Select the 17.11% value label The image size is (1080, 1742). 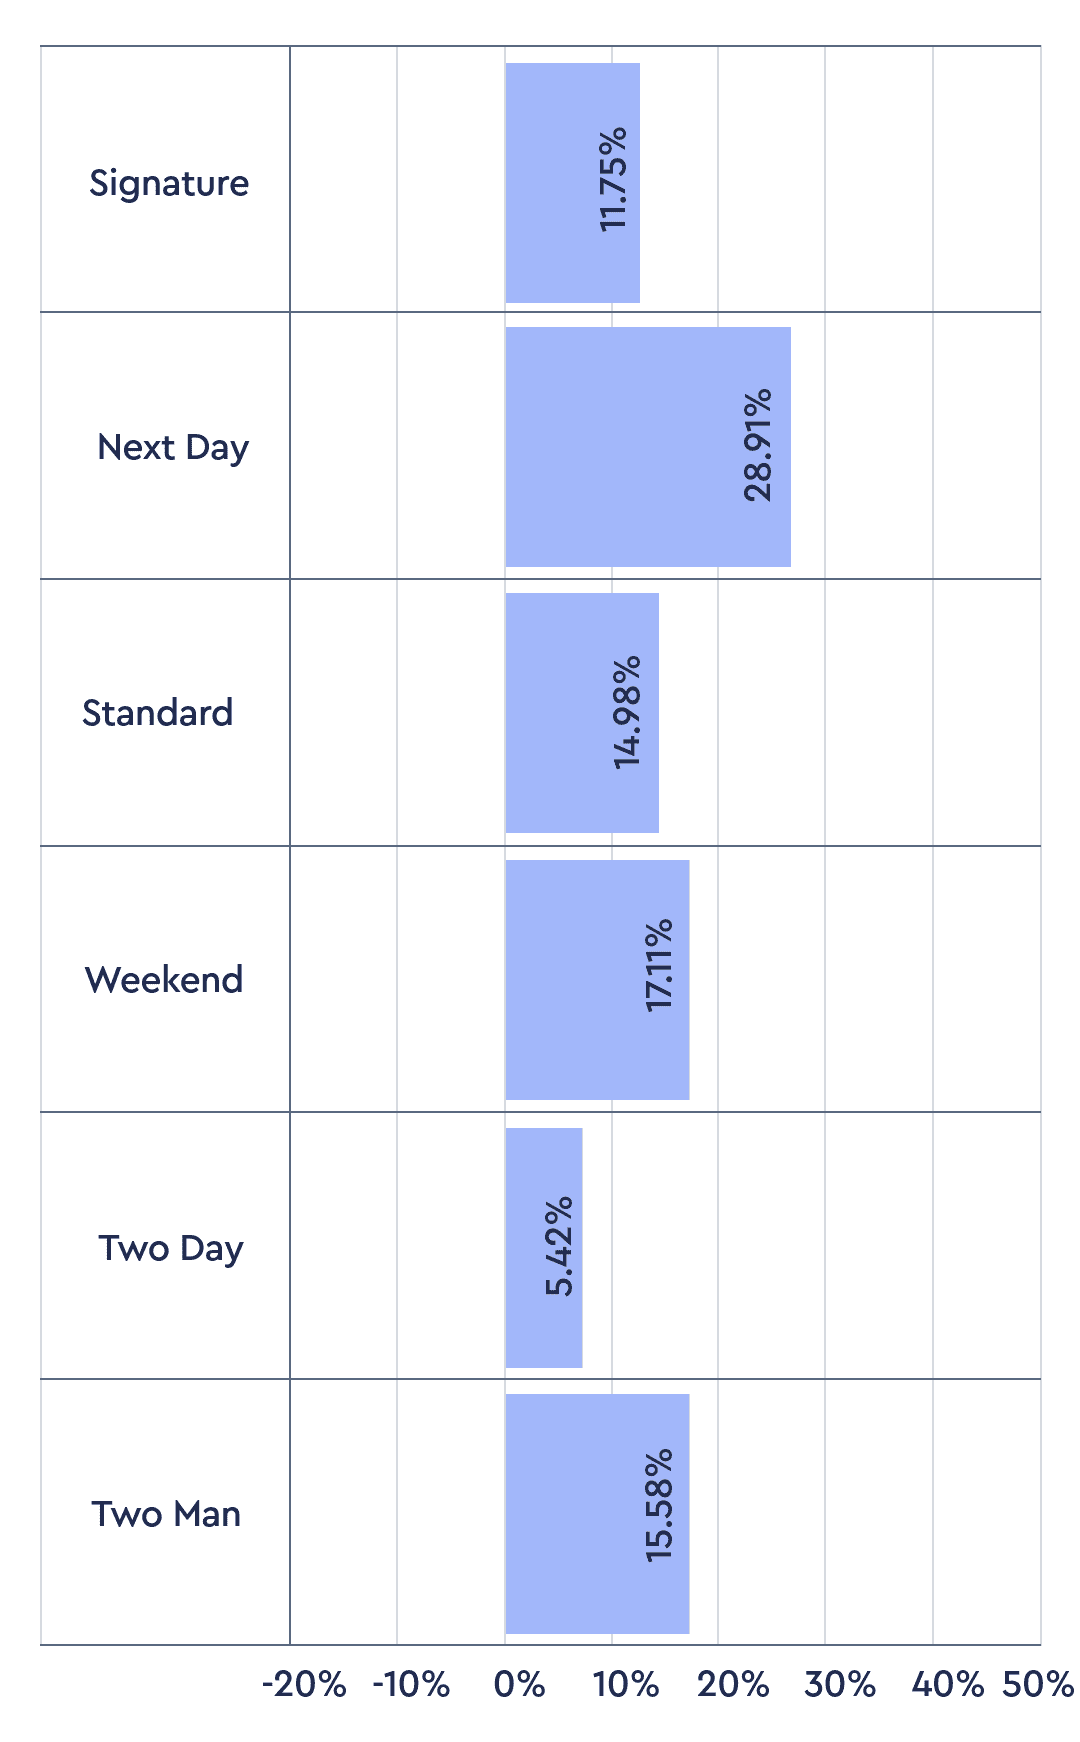click(x=660, y=965)
